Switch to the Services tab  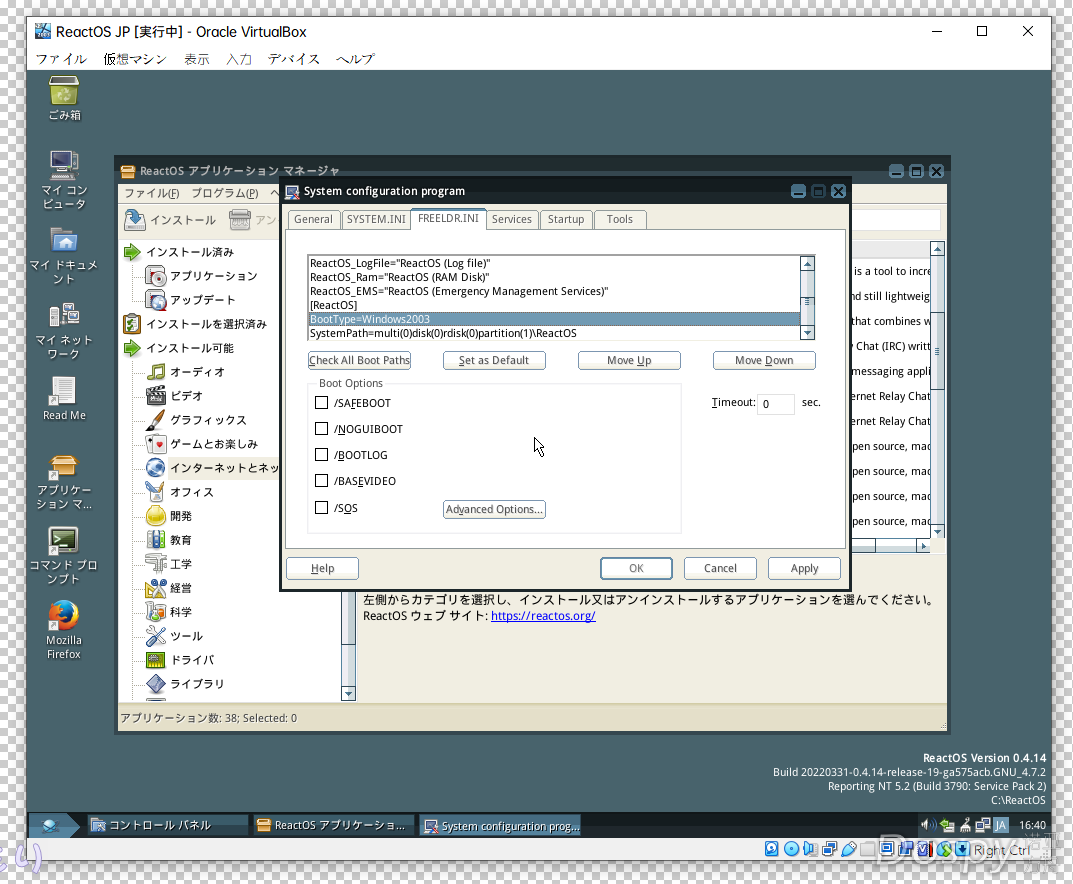(511, 219)
